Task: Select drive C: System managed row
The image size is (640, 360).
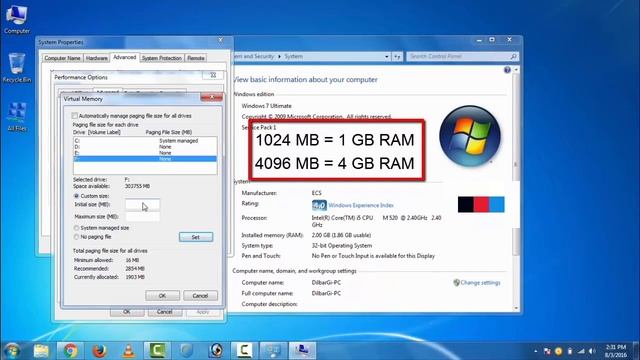Action: coord(145,140)
